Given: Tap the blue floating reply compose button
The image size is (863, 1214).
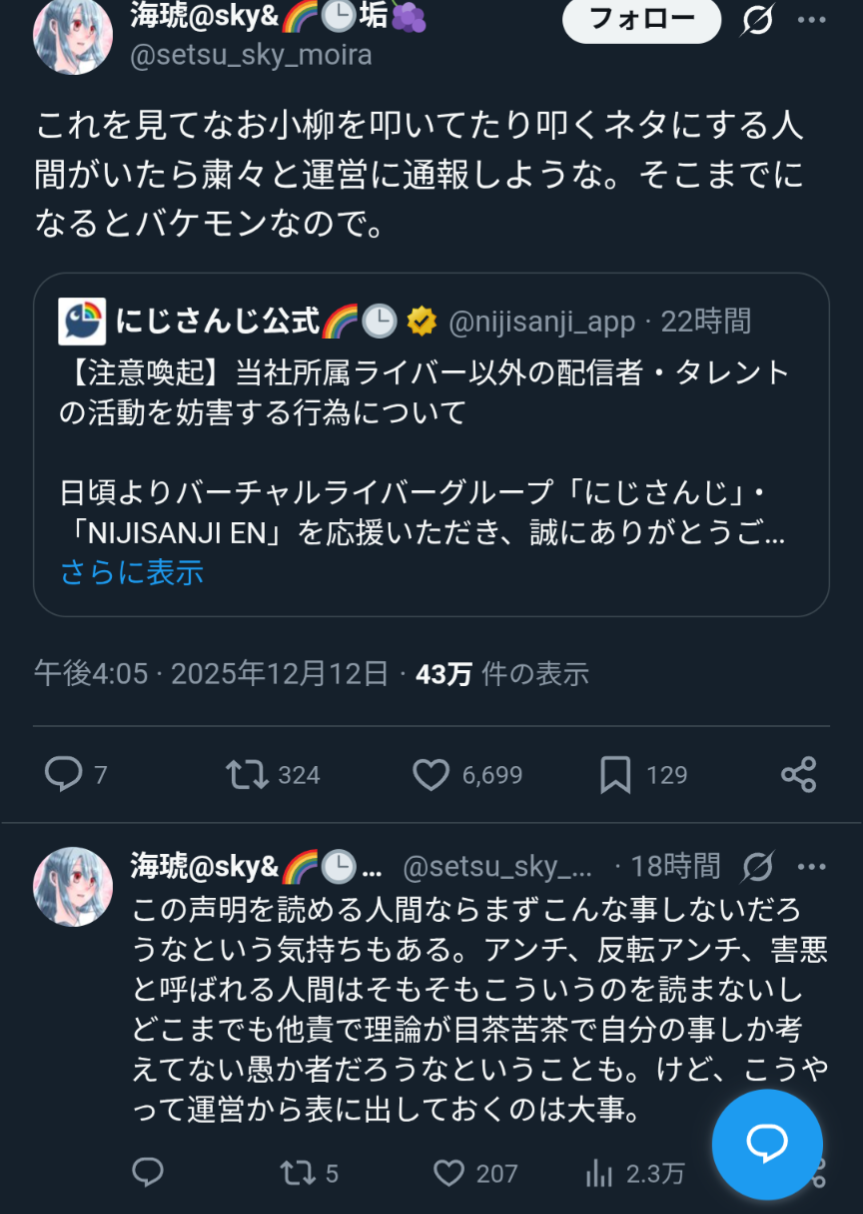Looking at the screenshot, I should pyautogui.click(x=767, y=1144).
